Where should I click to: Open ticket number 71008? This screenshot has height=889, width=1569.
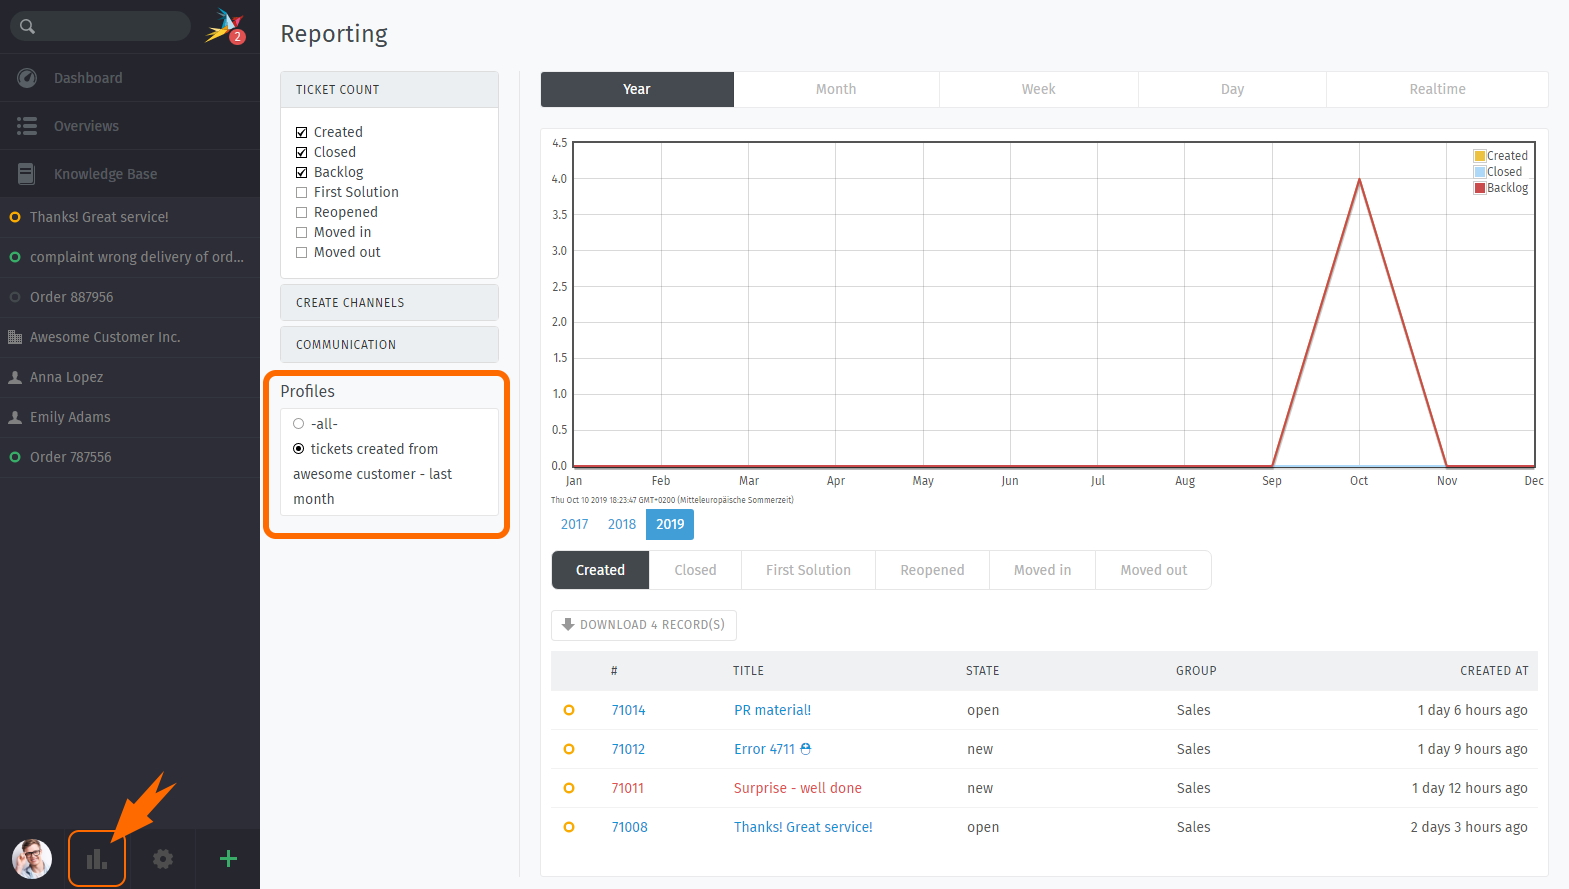pos(629,827)
